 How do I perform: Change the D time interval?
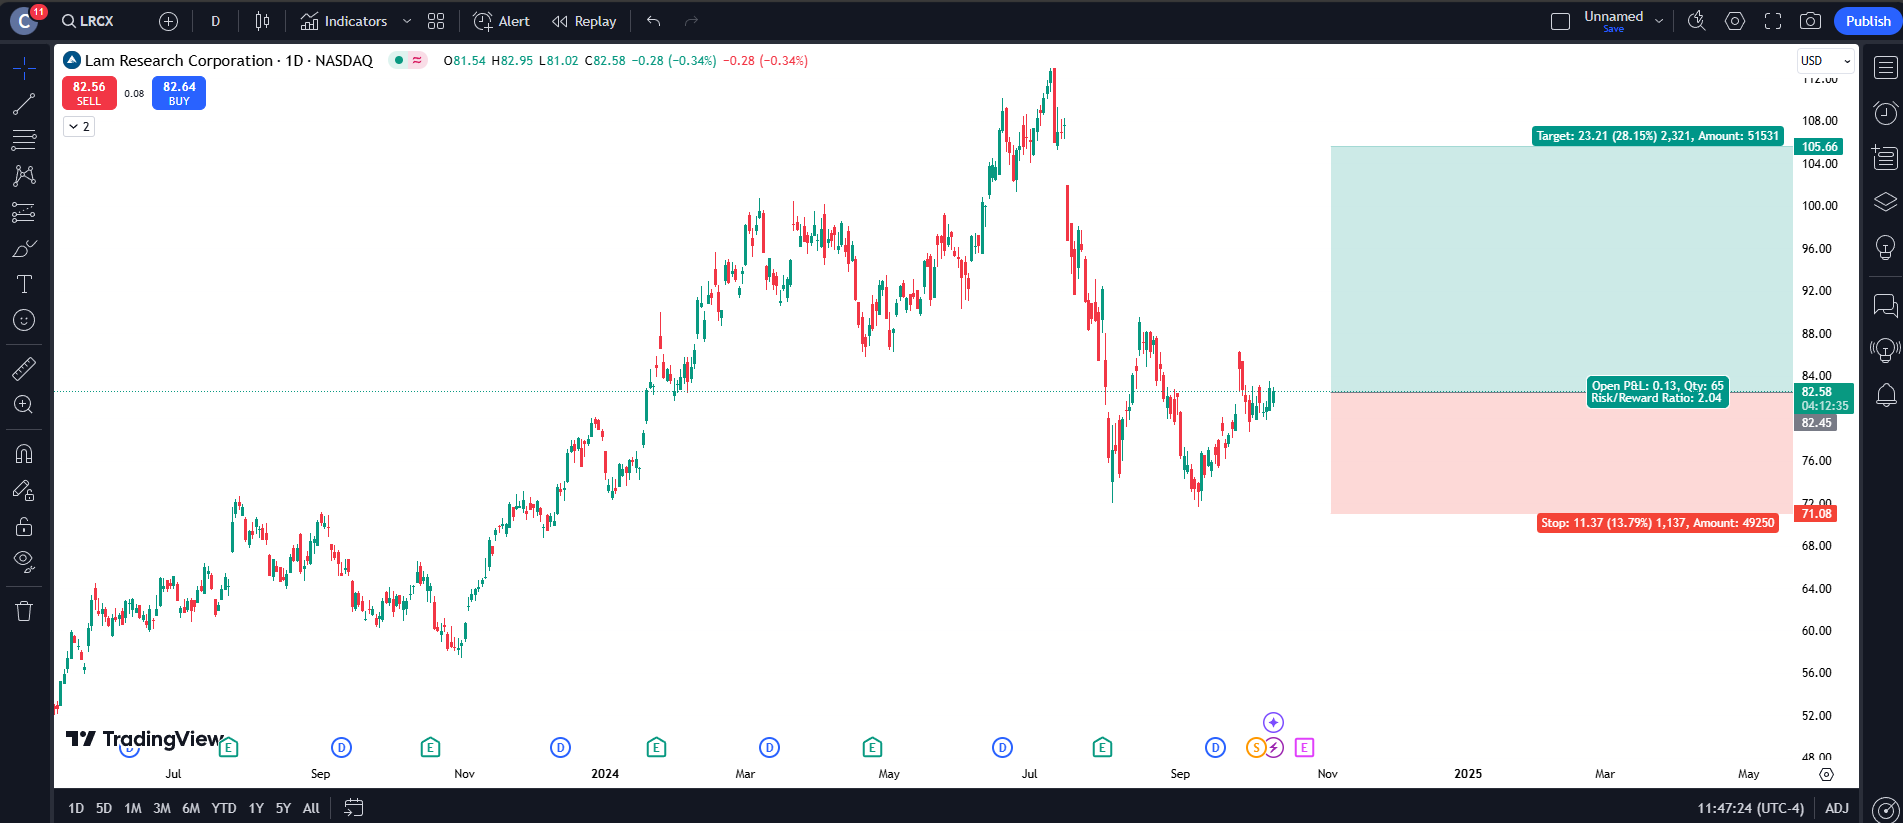point(215,21)
